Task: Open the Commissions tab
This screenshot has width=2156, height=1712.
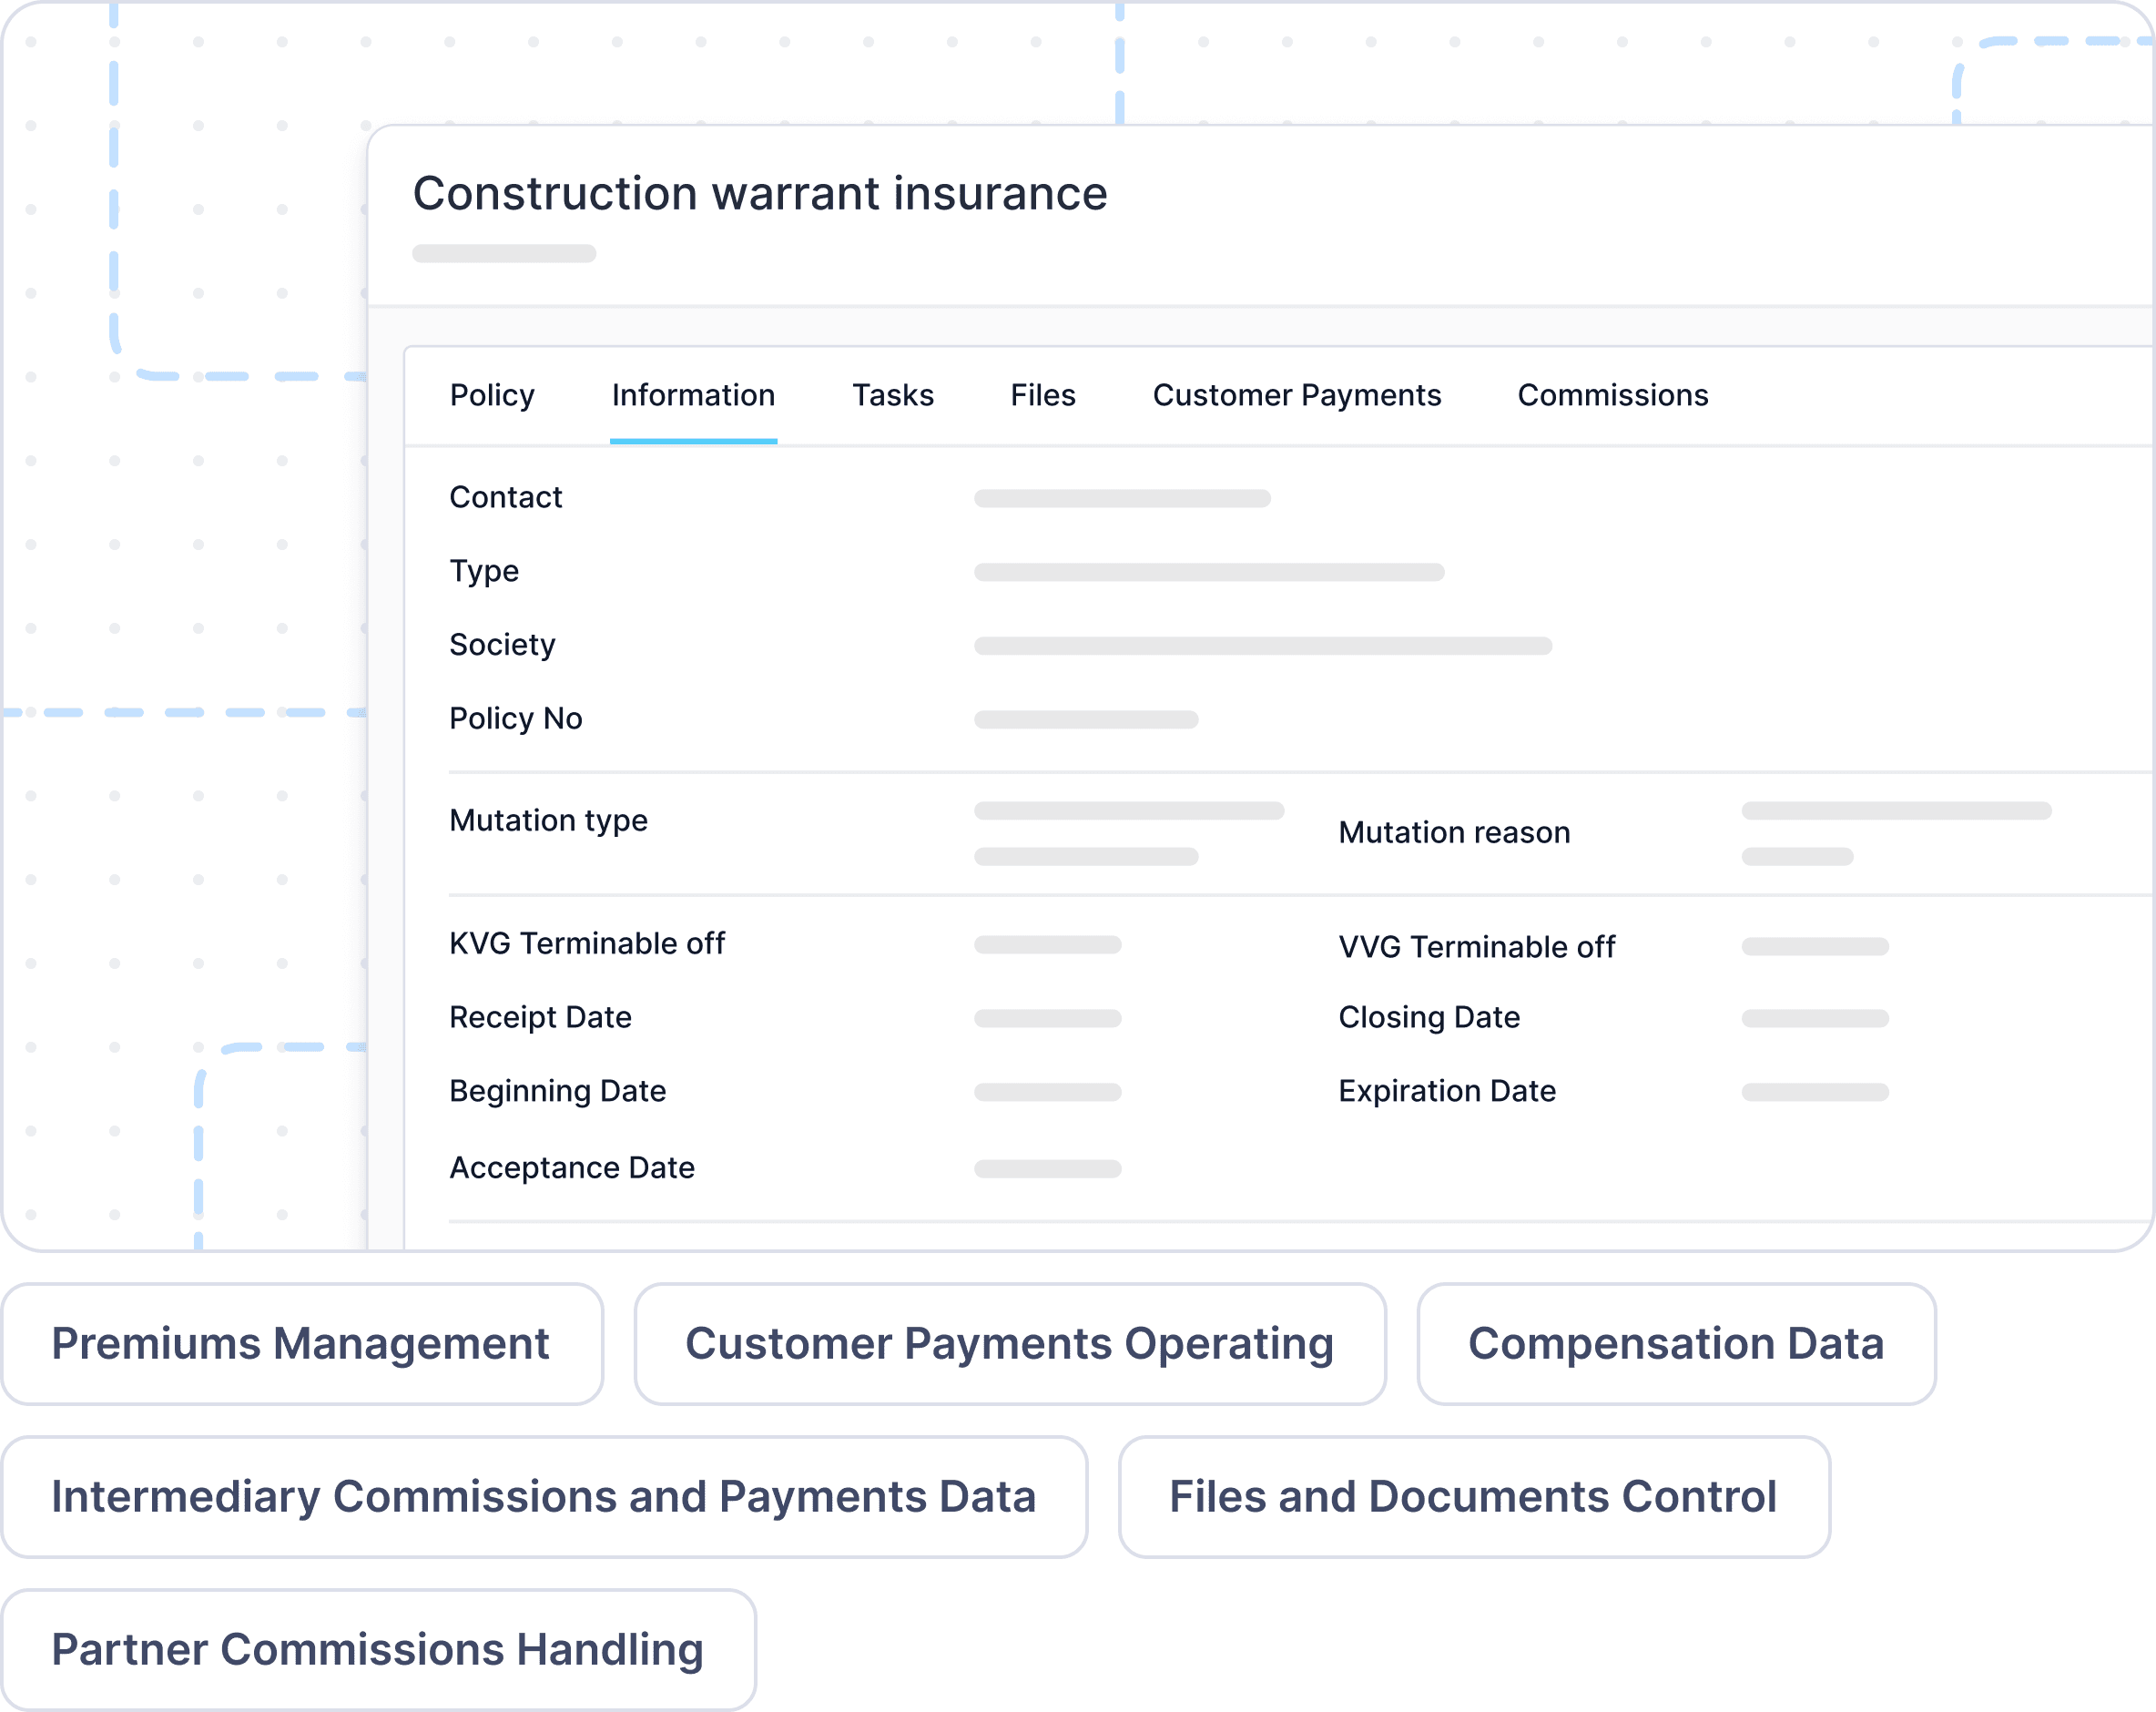Action: click(x=1612, y=395)
